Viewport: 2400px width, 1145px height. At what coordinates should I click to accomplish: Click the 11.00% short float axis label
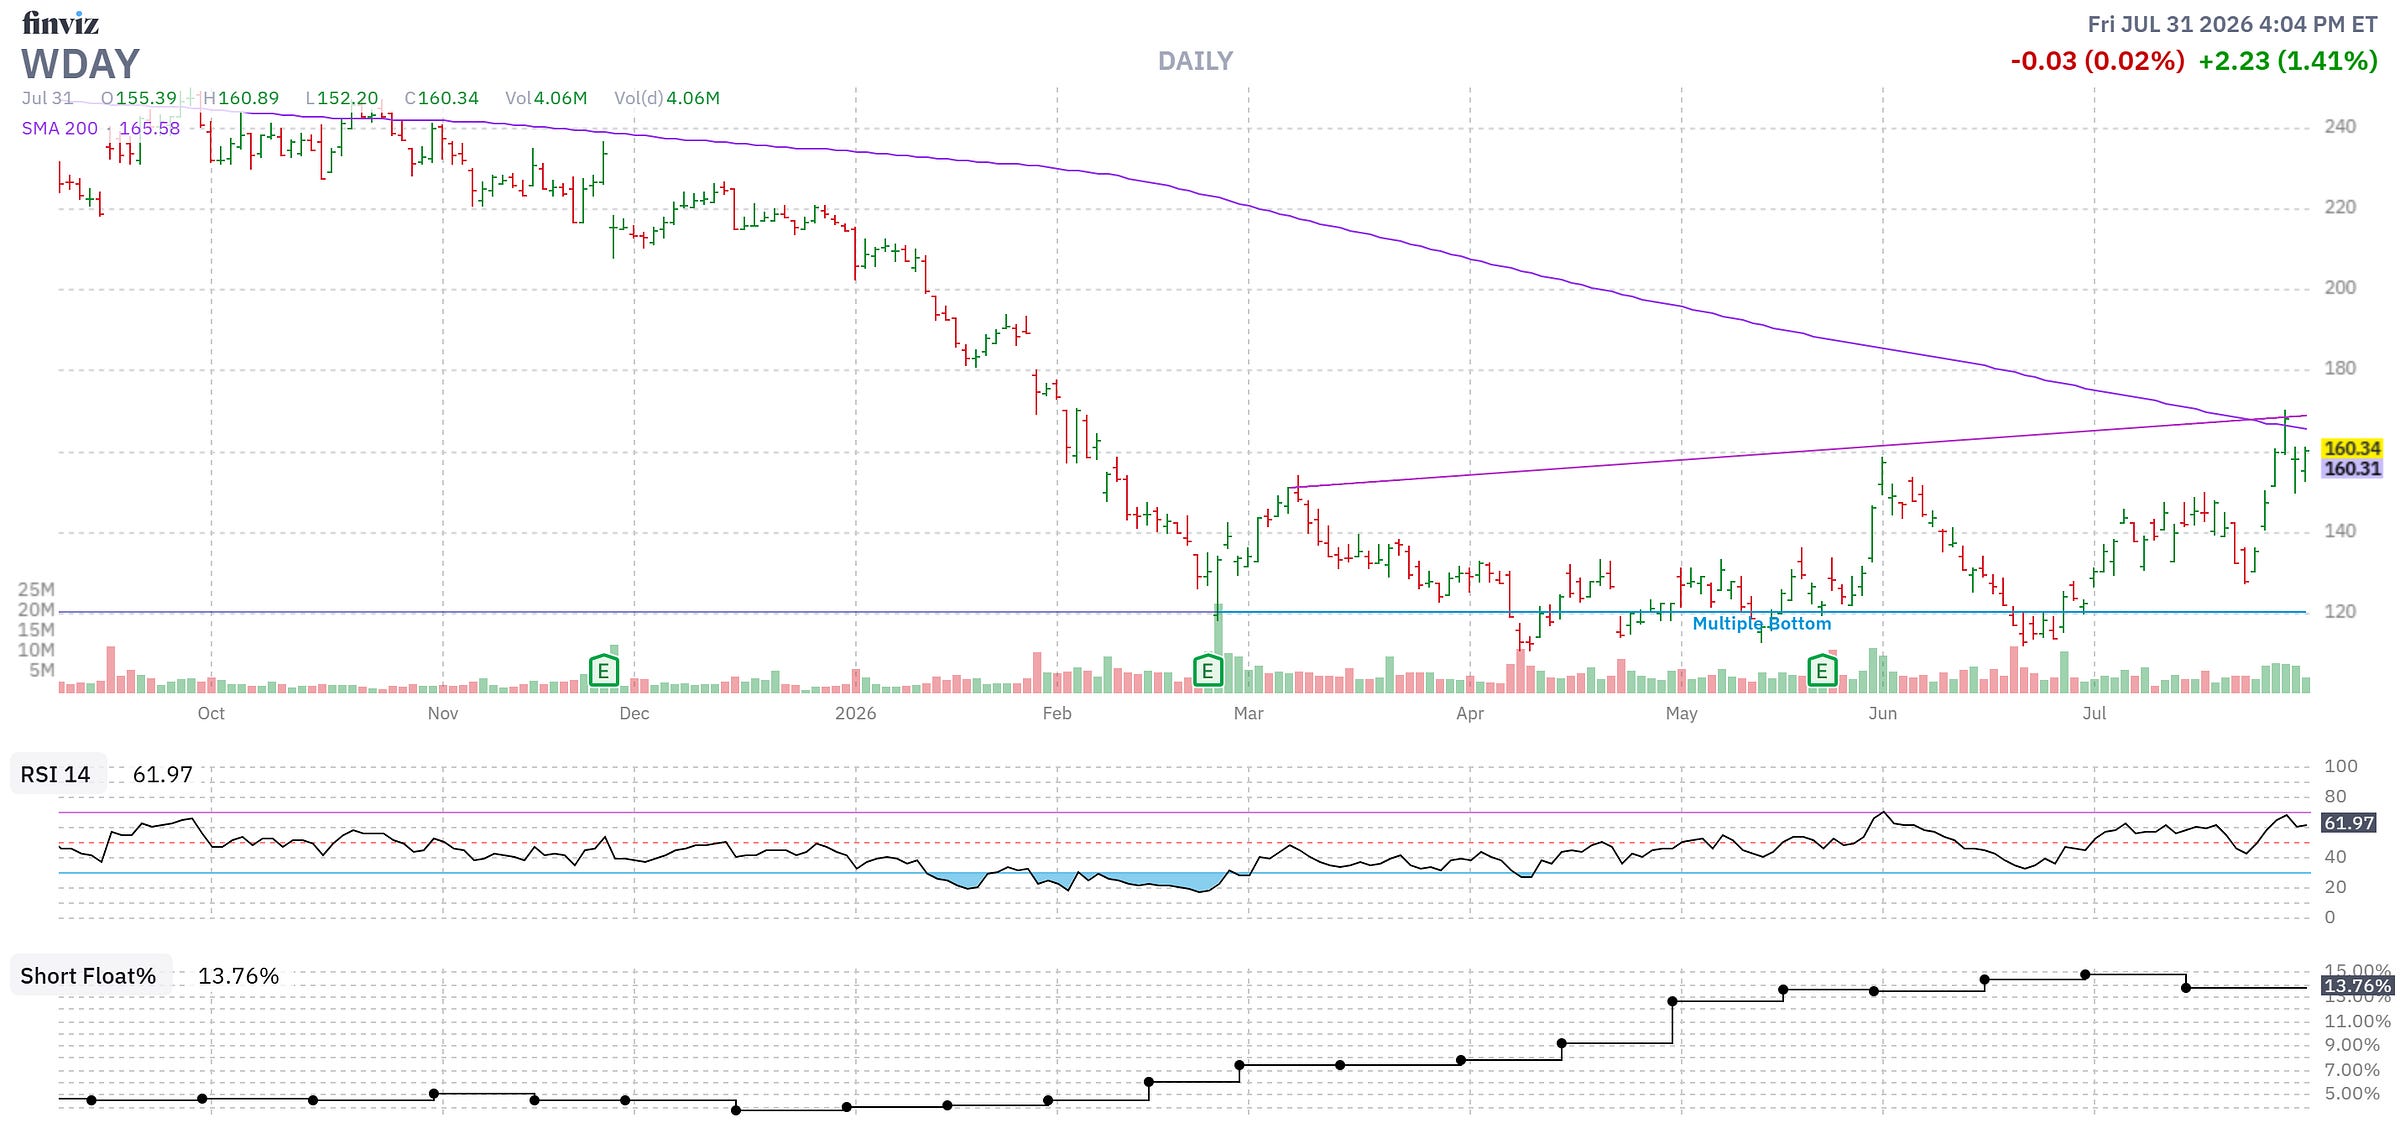pyautogui.click(x=2357, y=1021)
